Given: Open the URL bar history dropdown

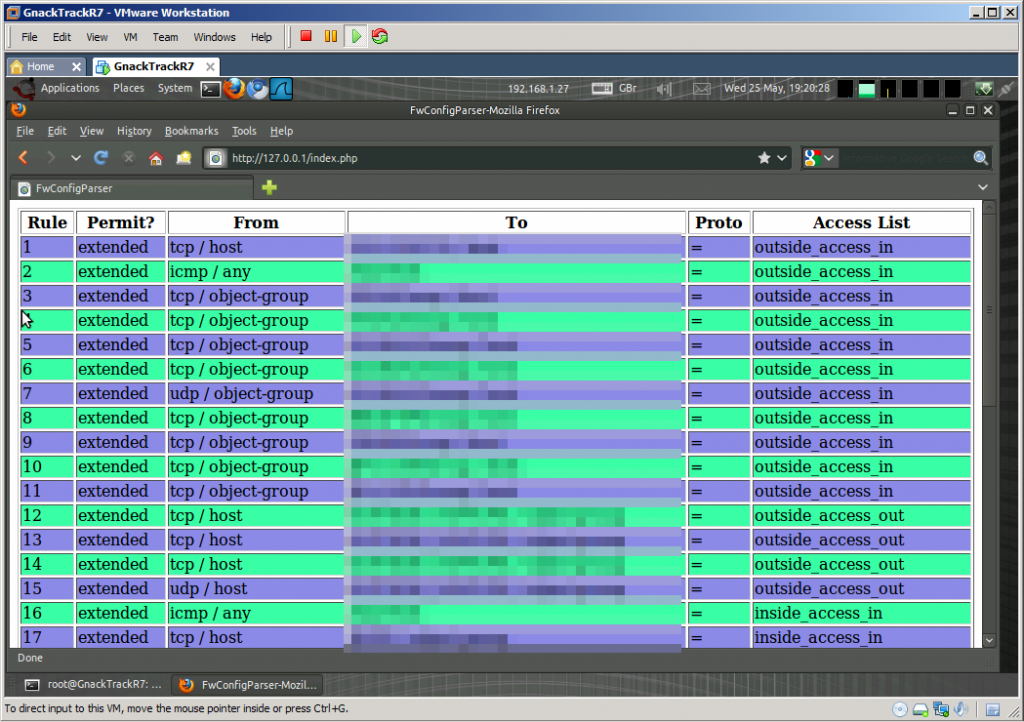Looking at the screenshot, I should (782, 158).
